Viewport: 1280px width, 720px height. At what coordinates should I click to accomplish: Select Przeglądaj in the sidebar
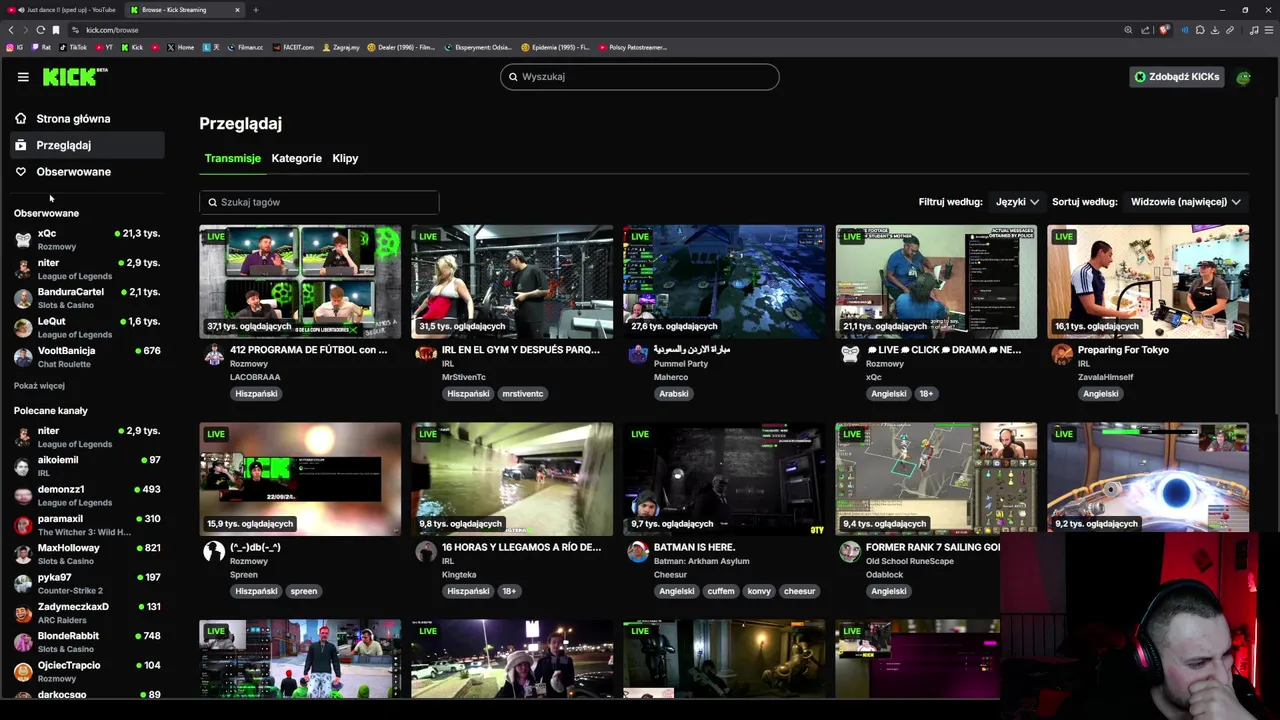(x=87, y=145)
